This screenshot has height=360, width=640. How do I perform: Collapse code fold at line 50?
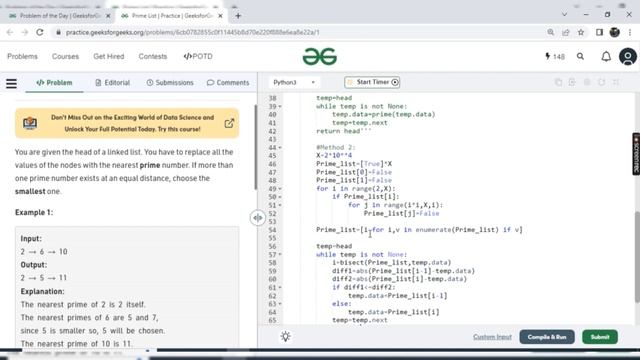280,197
